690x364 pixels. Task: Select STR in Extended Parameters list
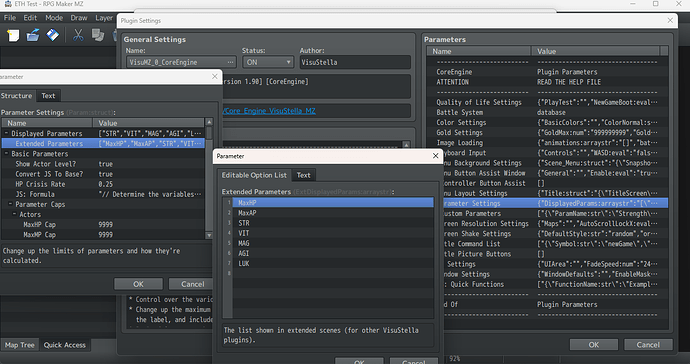(x=333, y=223)
